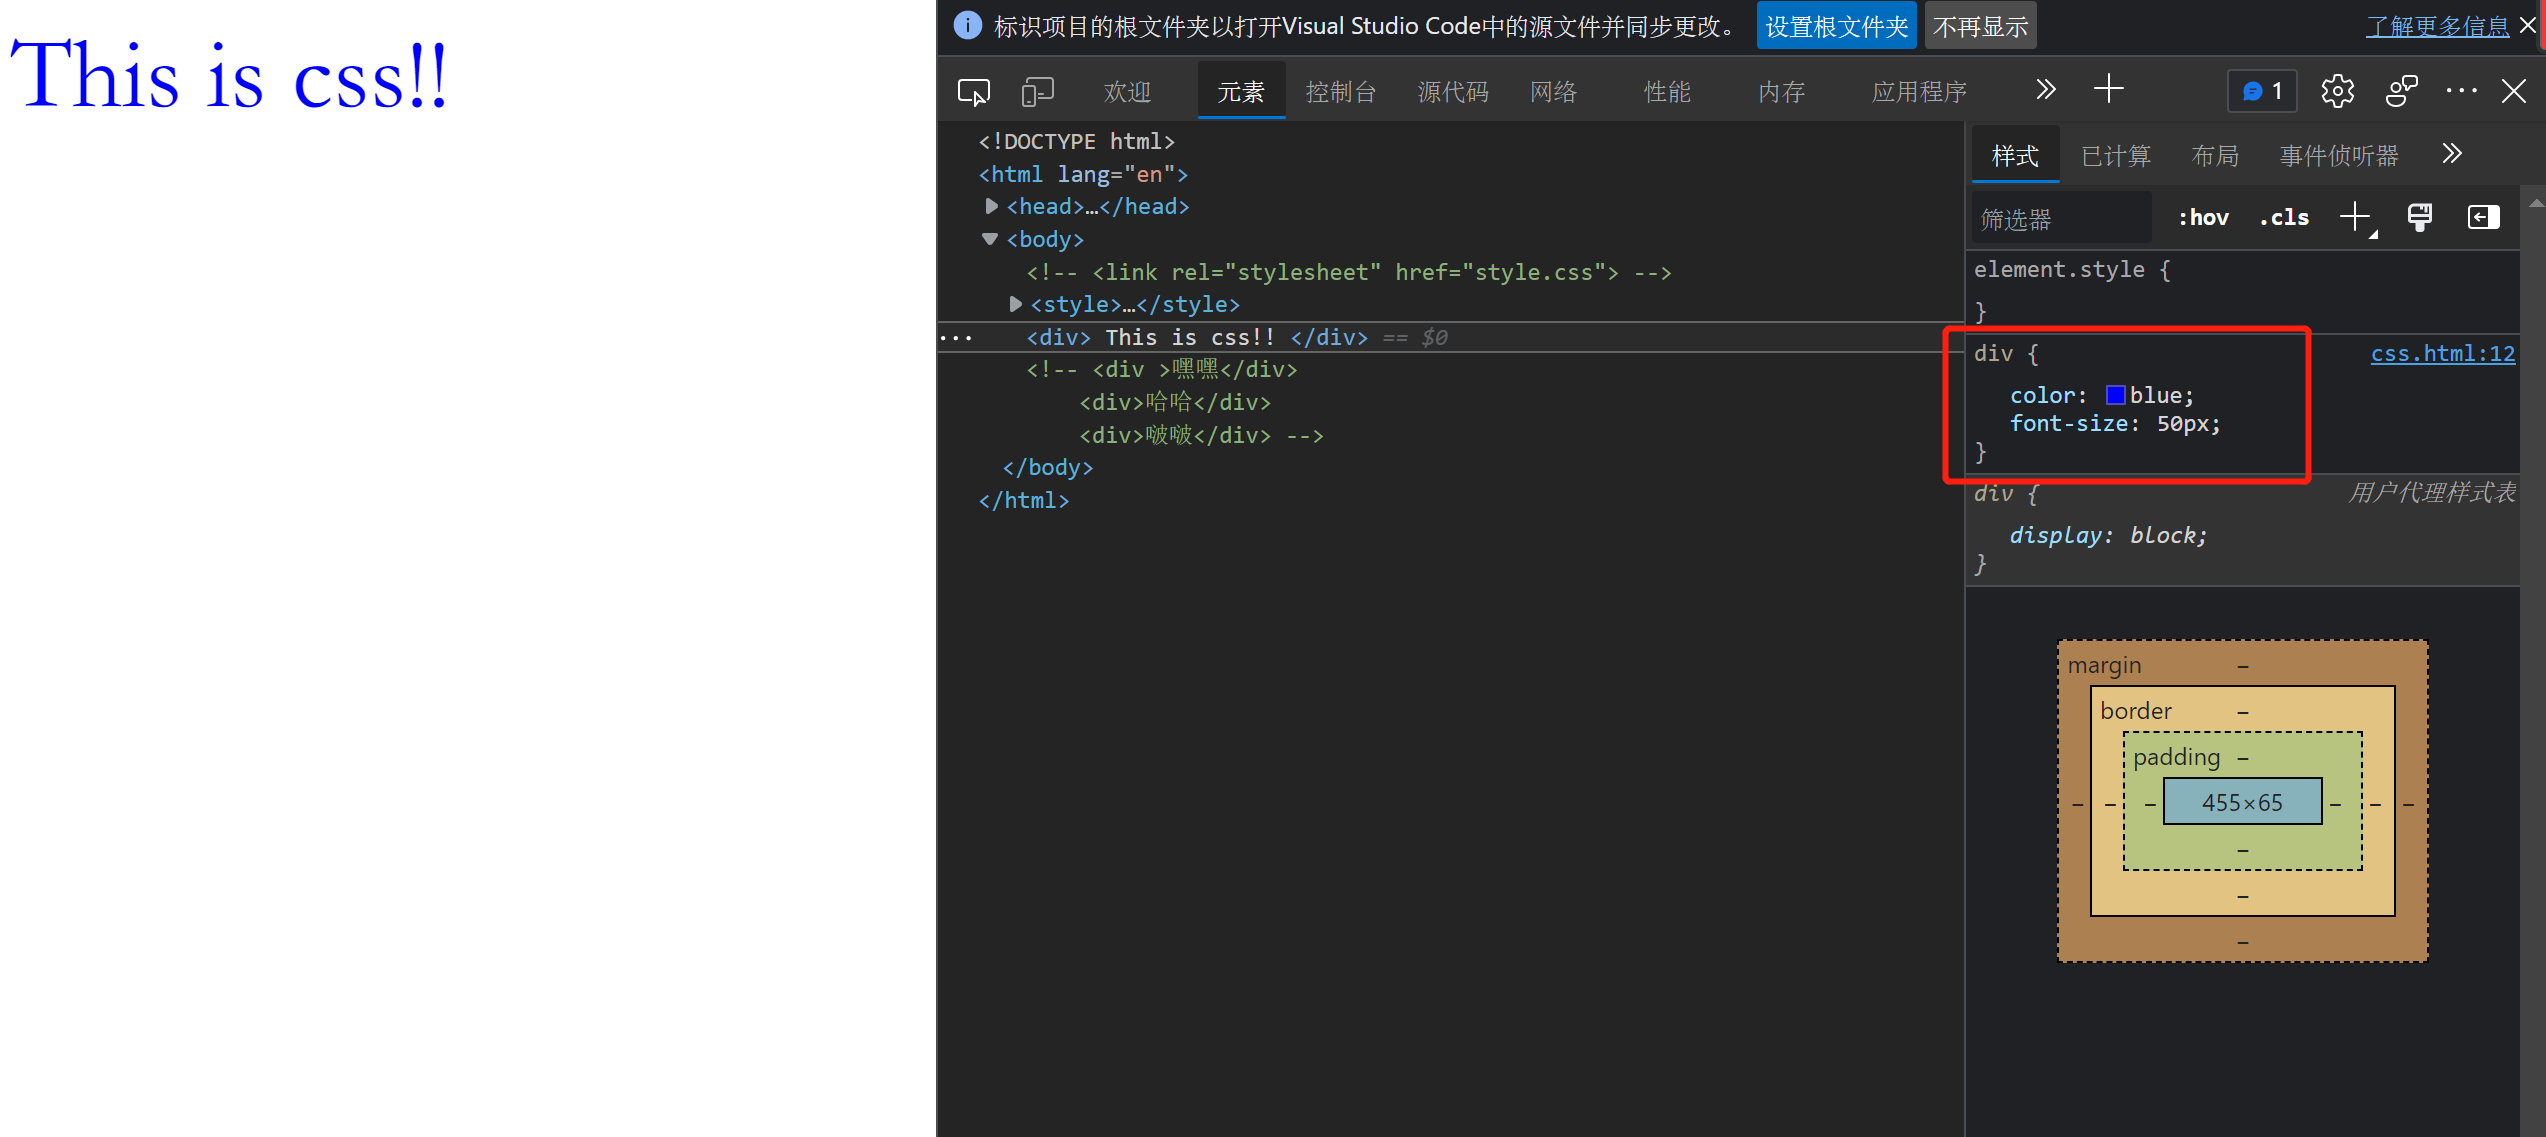Select the commented link stylesheet line
This screenshot has width=2546, height=1137.
coord(1348,272)
